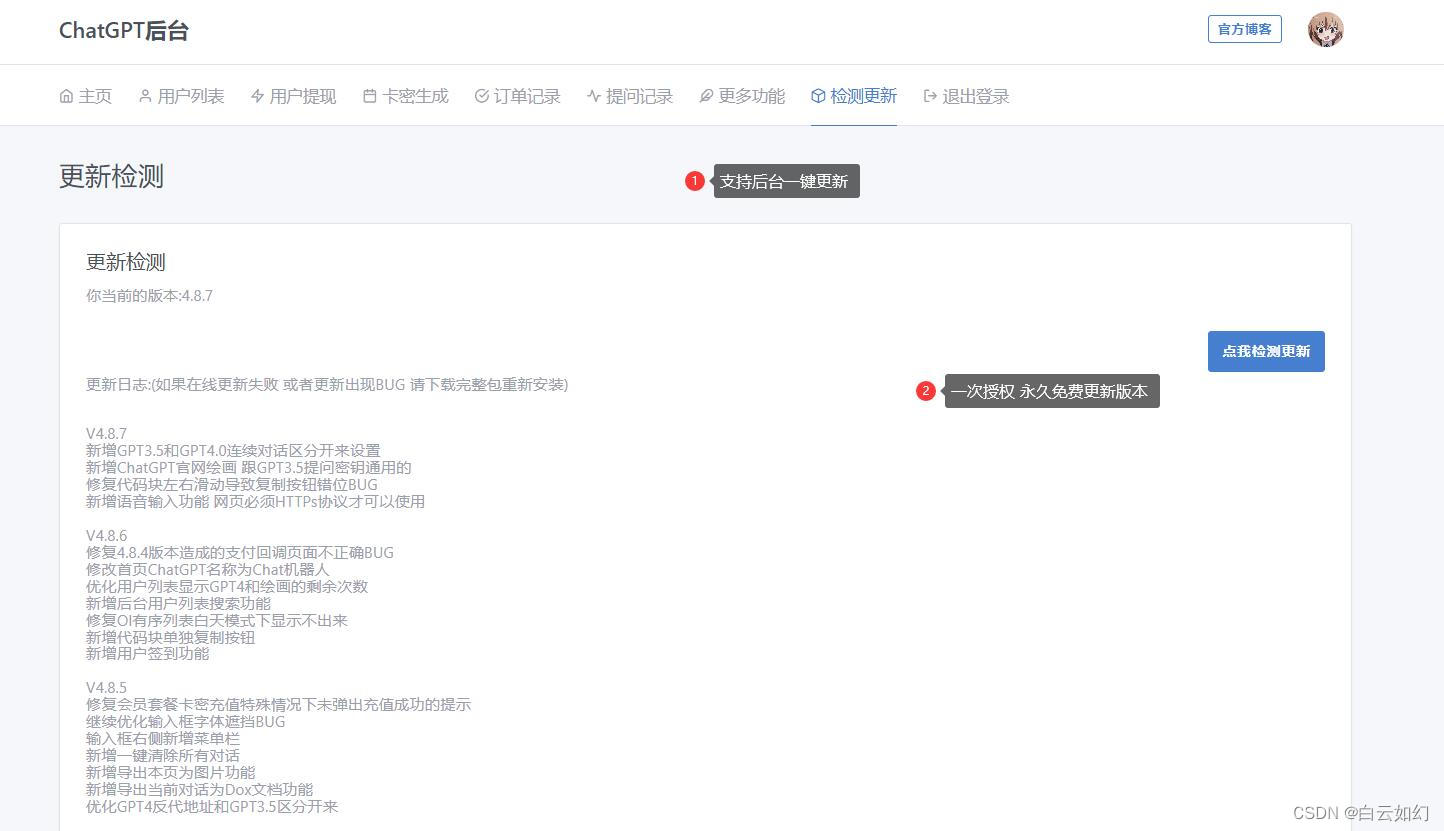Click the V4.8.6 version label
Screen dimensions: 1444x831
pos(106,536)
